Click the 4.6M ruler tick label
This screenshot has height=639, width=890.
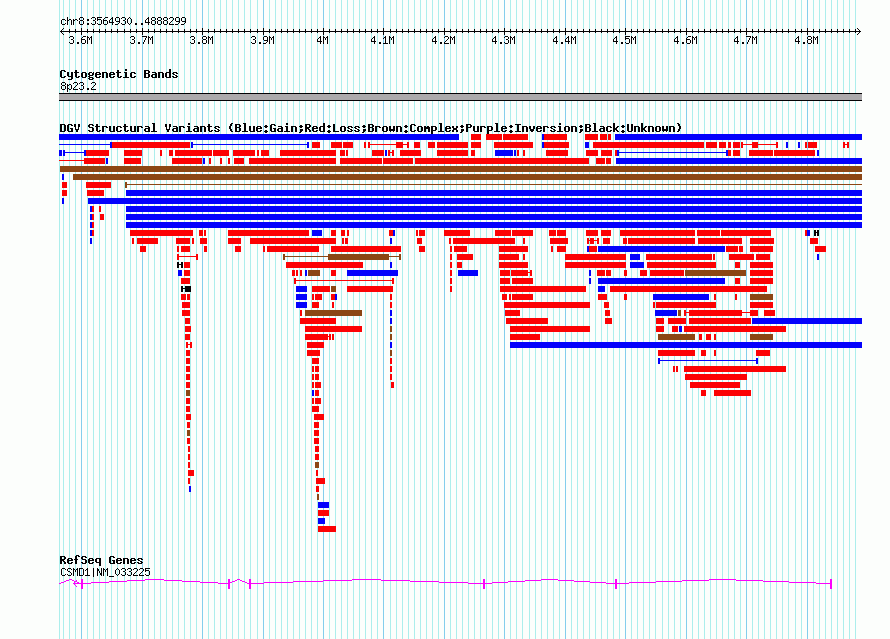685,40
